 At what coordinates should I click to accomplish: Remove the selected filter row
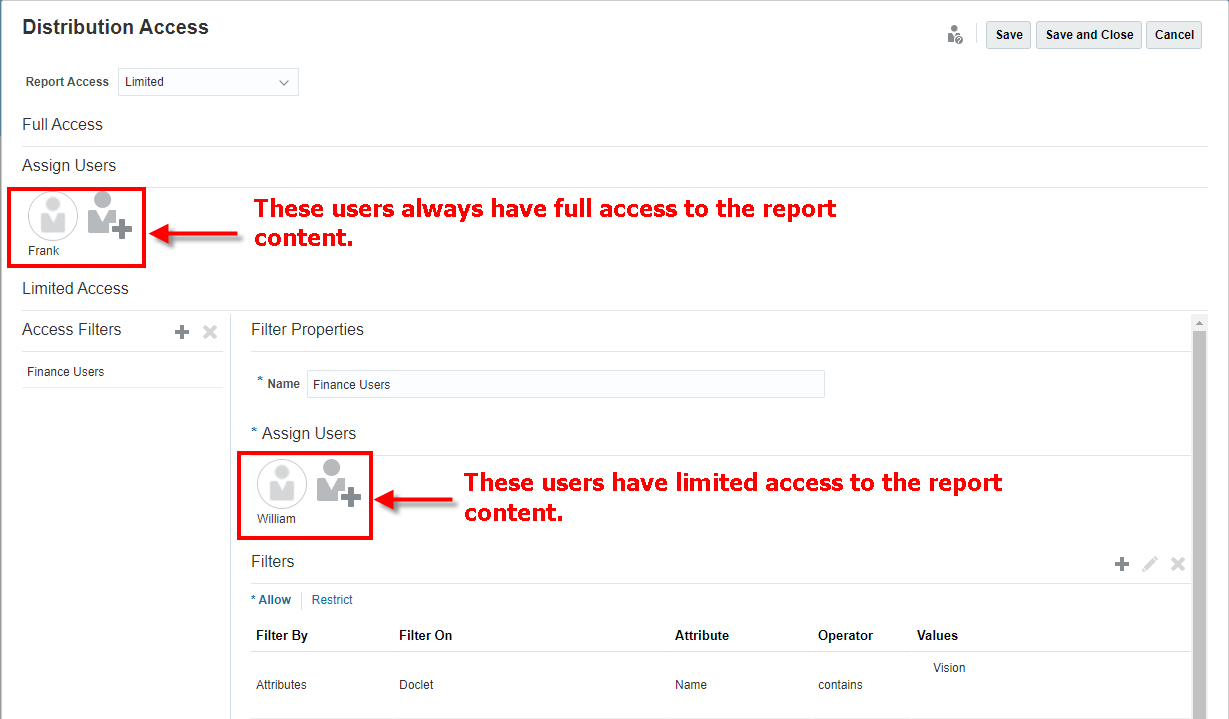(1178, 564)
